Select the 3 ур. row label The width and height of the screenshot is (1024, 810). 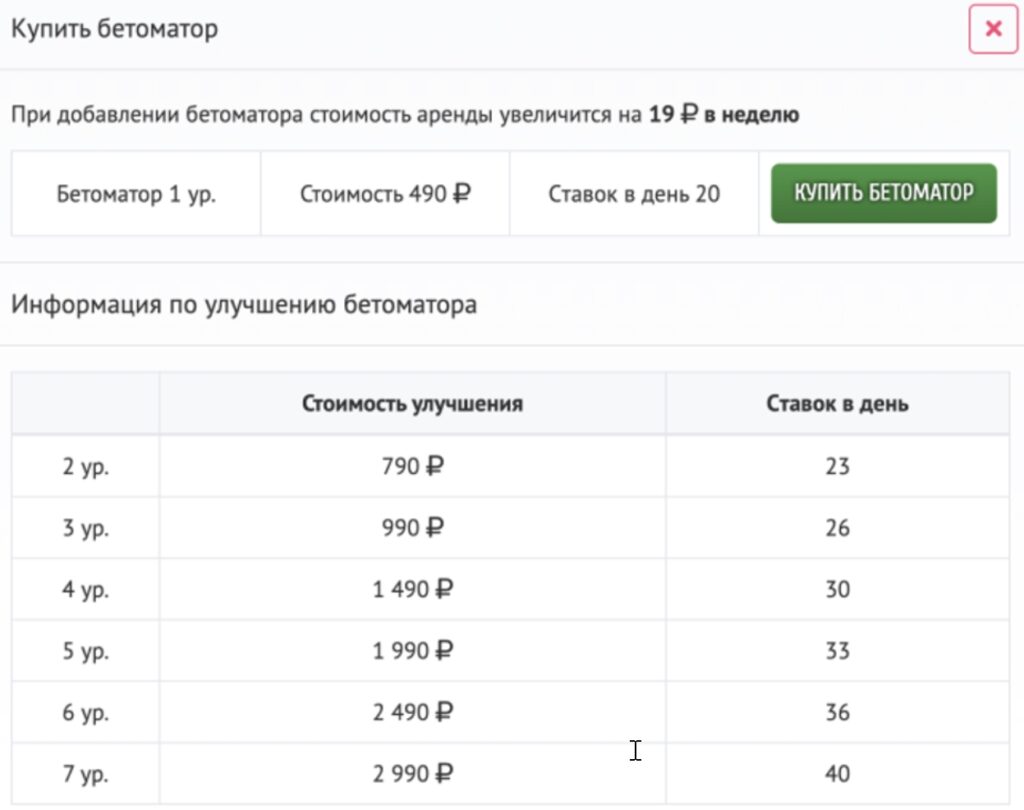pos(86,528)
